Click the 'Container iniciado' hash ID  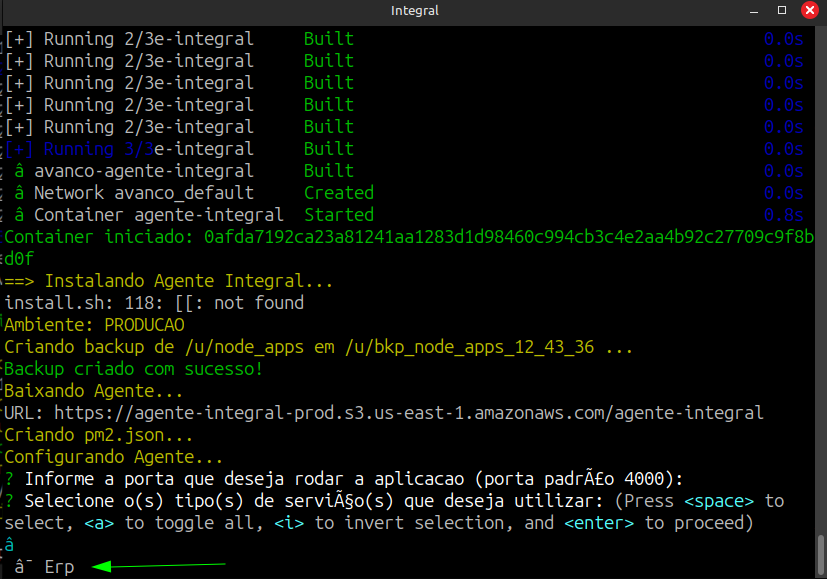click(x=508, y=237)
